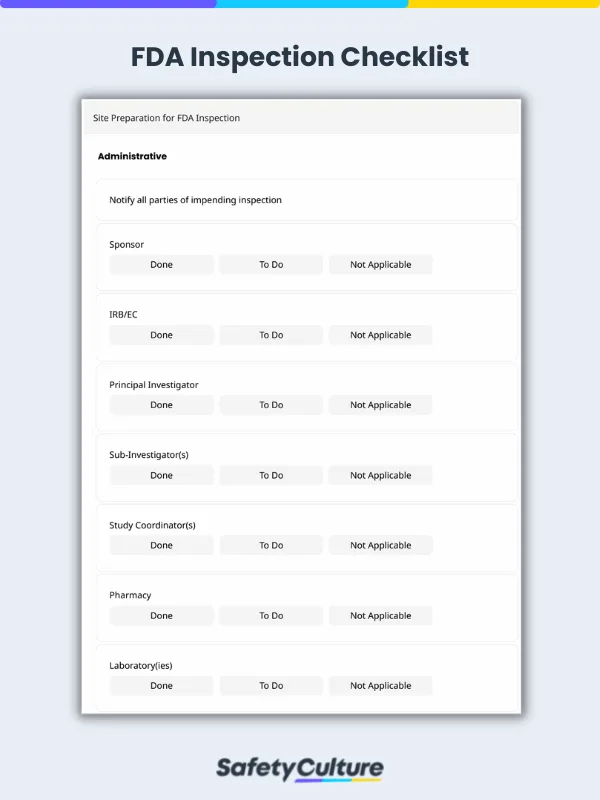Click the notify all parties inspection item
The height and width of the screenshot is (800, 600).
click(194, 200)
